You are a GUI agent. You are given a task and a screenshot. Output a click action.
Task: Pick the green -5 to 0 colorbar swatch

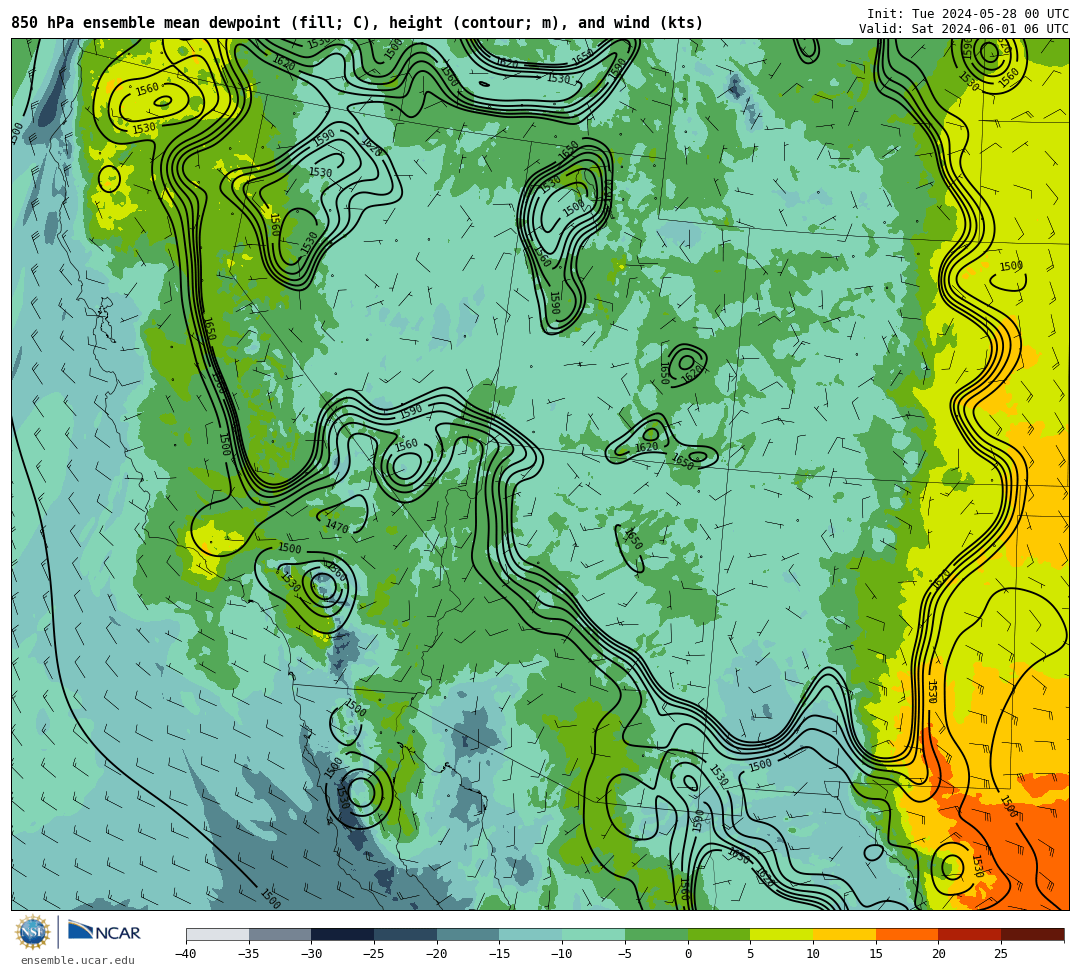pyautogui.click(x=656, y=934)
